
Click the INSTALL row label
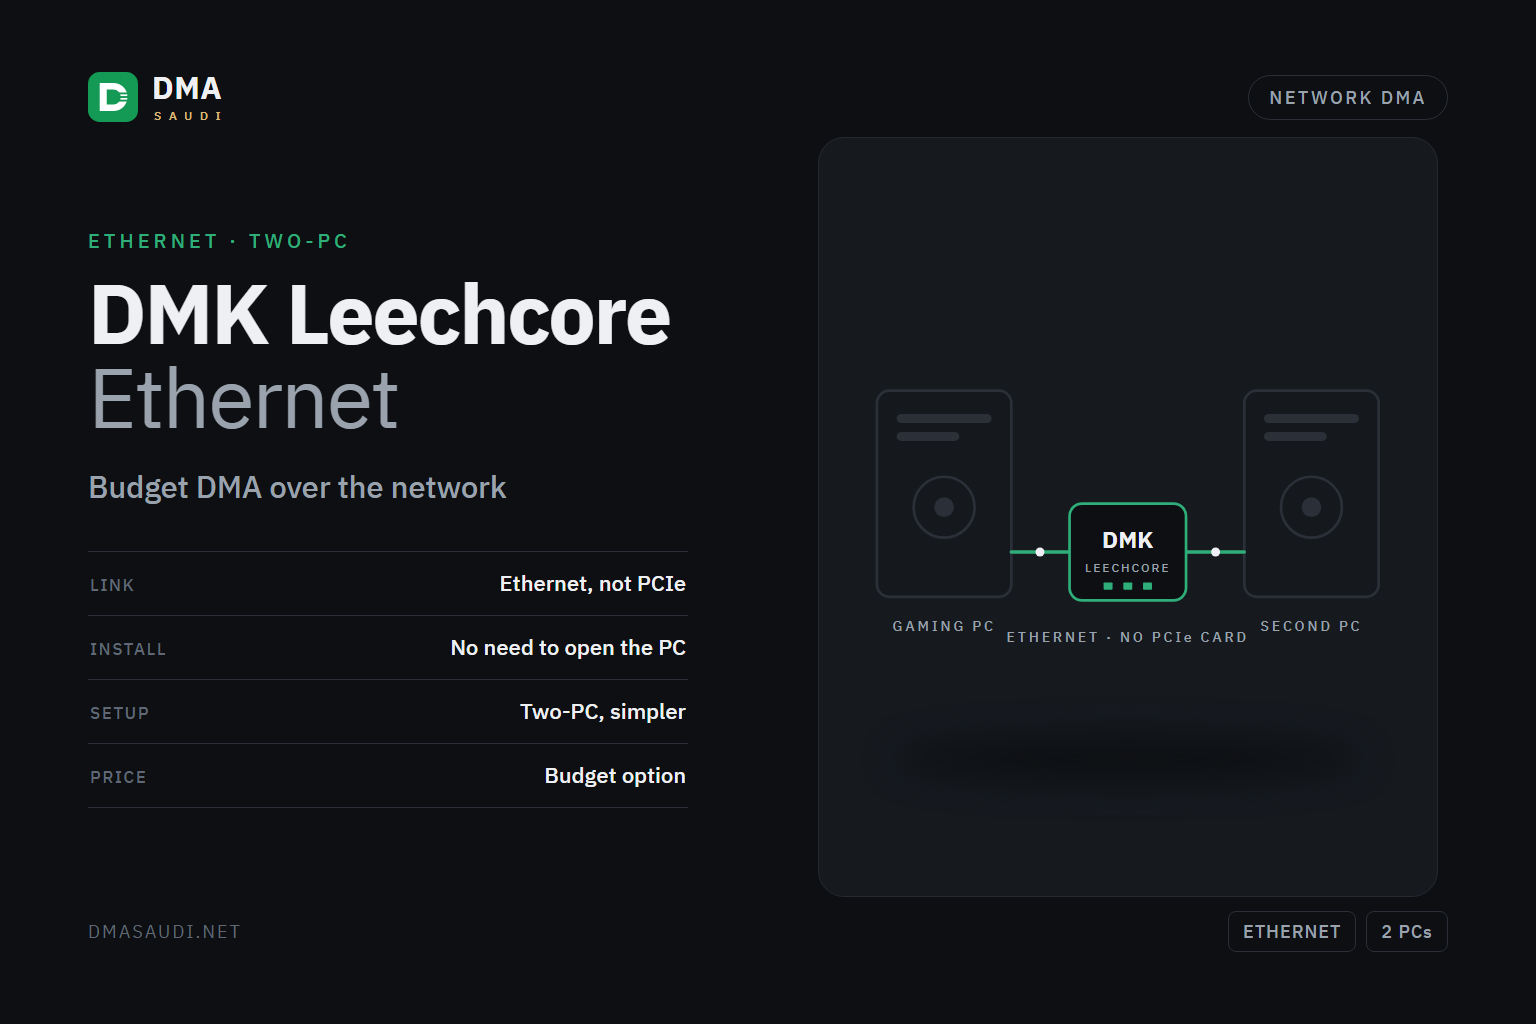point(128,649)
